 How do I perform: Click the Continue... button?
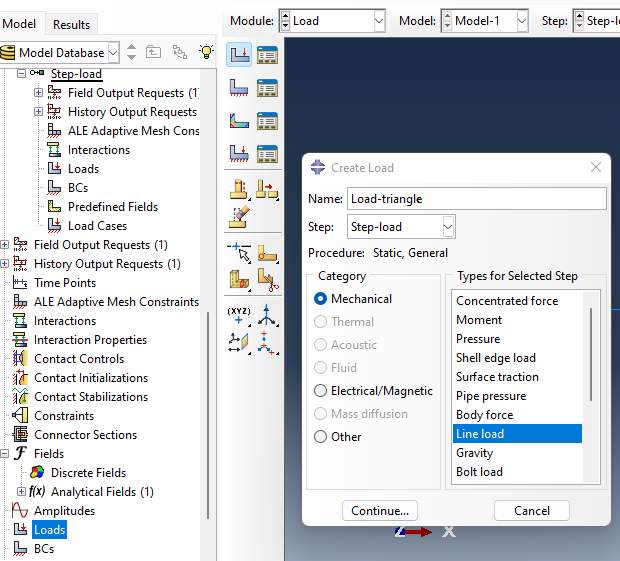coord(380,510)
